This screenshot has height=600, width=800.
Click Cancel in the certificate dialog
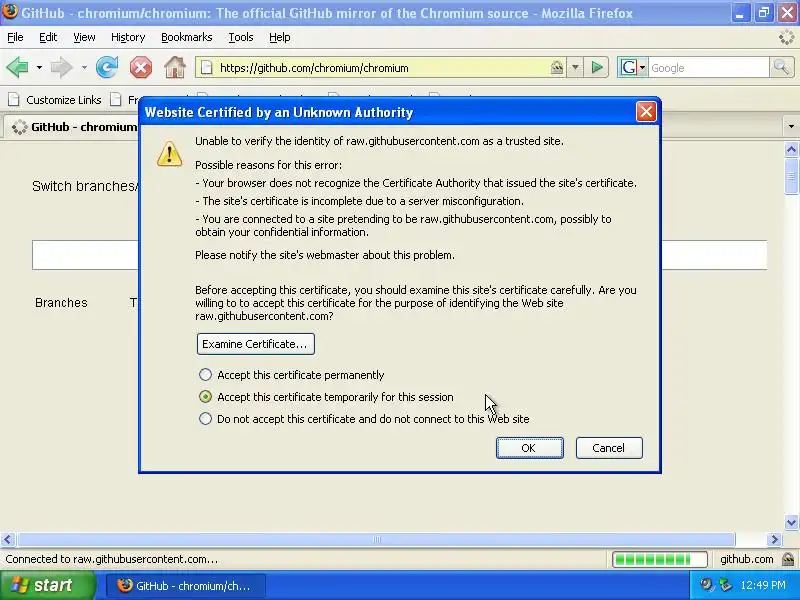point(609,448)
